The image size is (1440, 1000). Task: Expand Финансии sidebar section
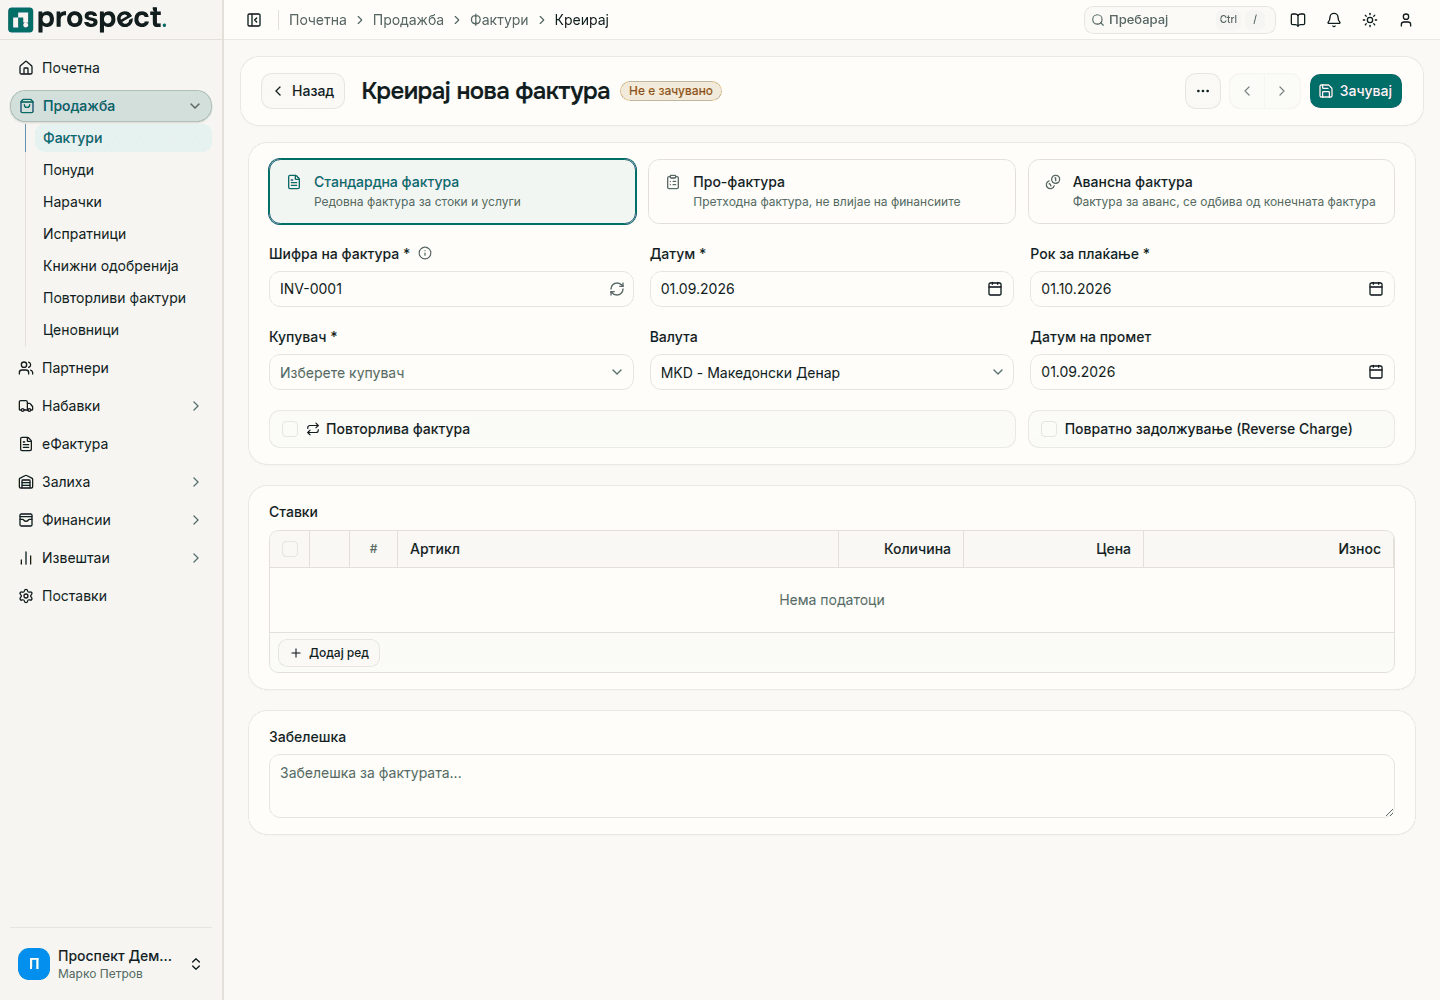[x=111, y=520]
